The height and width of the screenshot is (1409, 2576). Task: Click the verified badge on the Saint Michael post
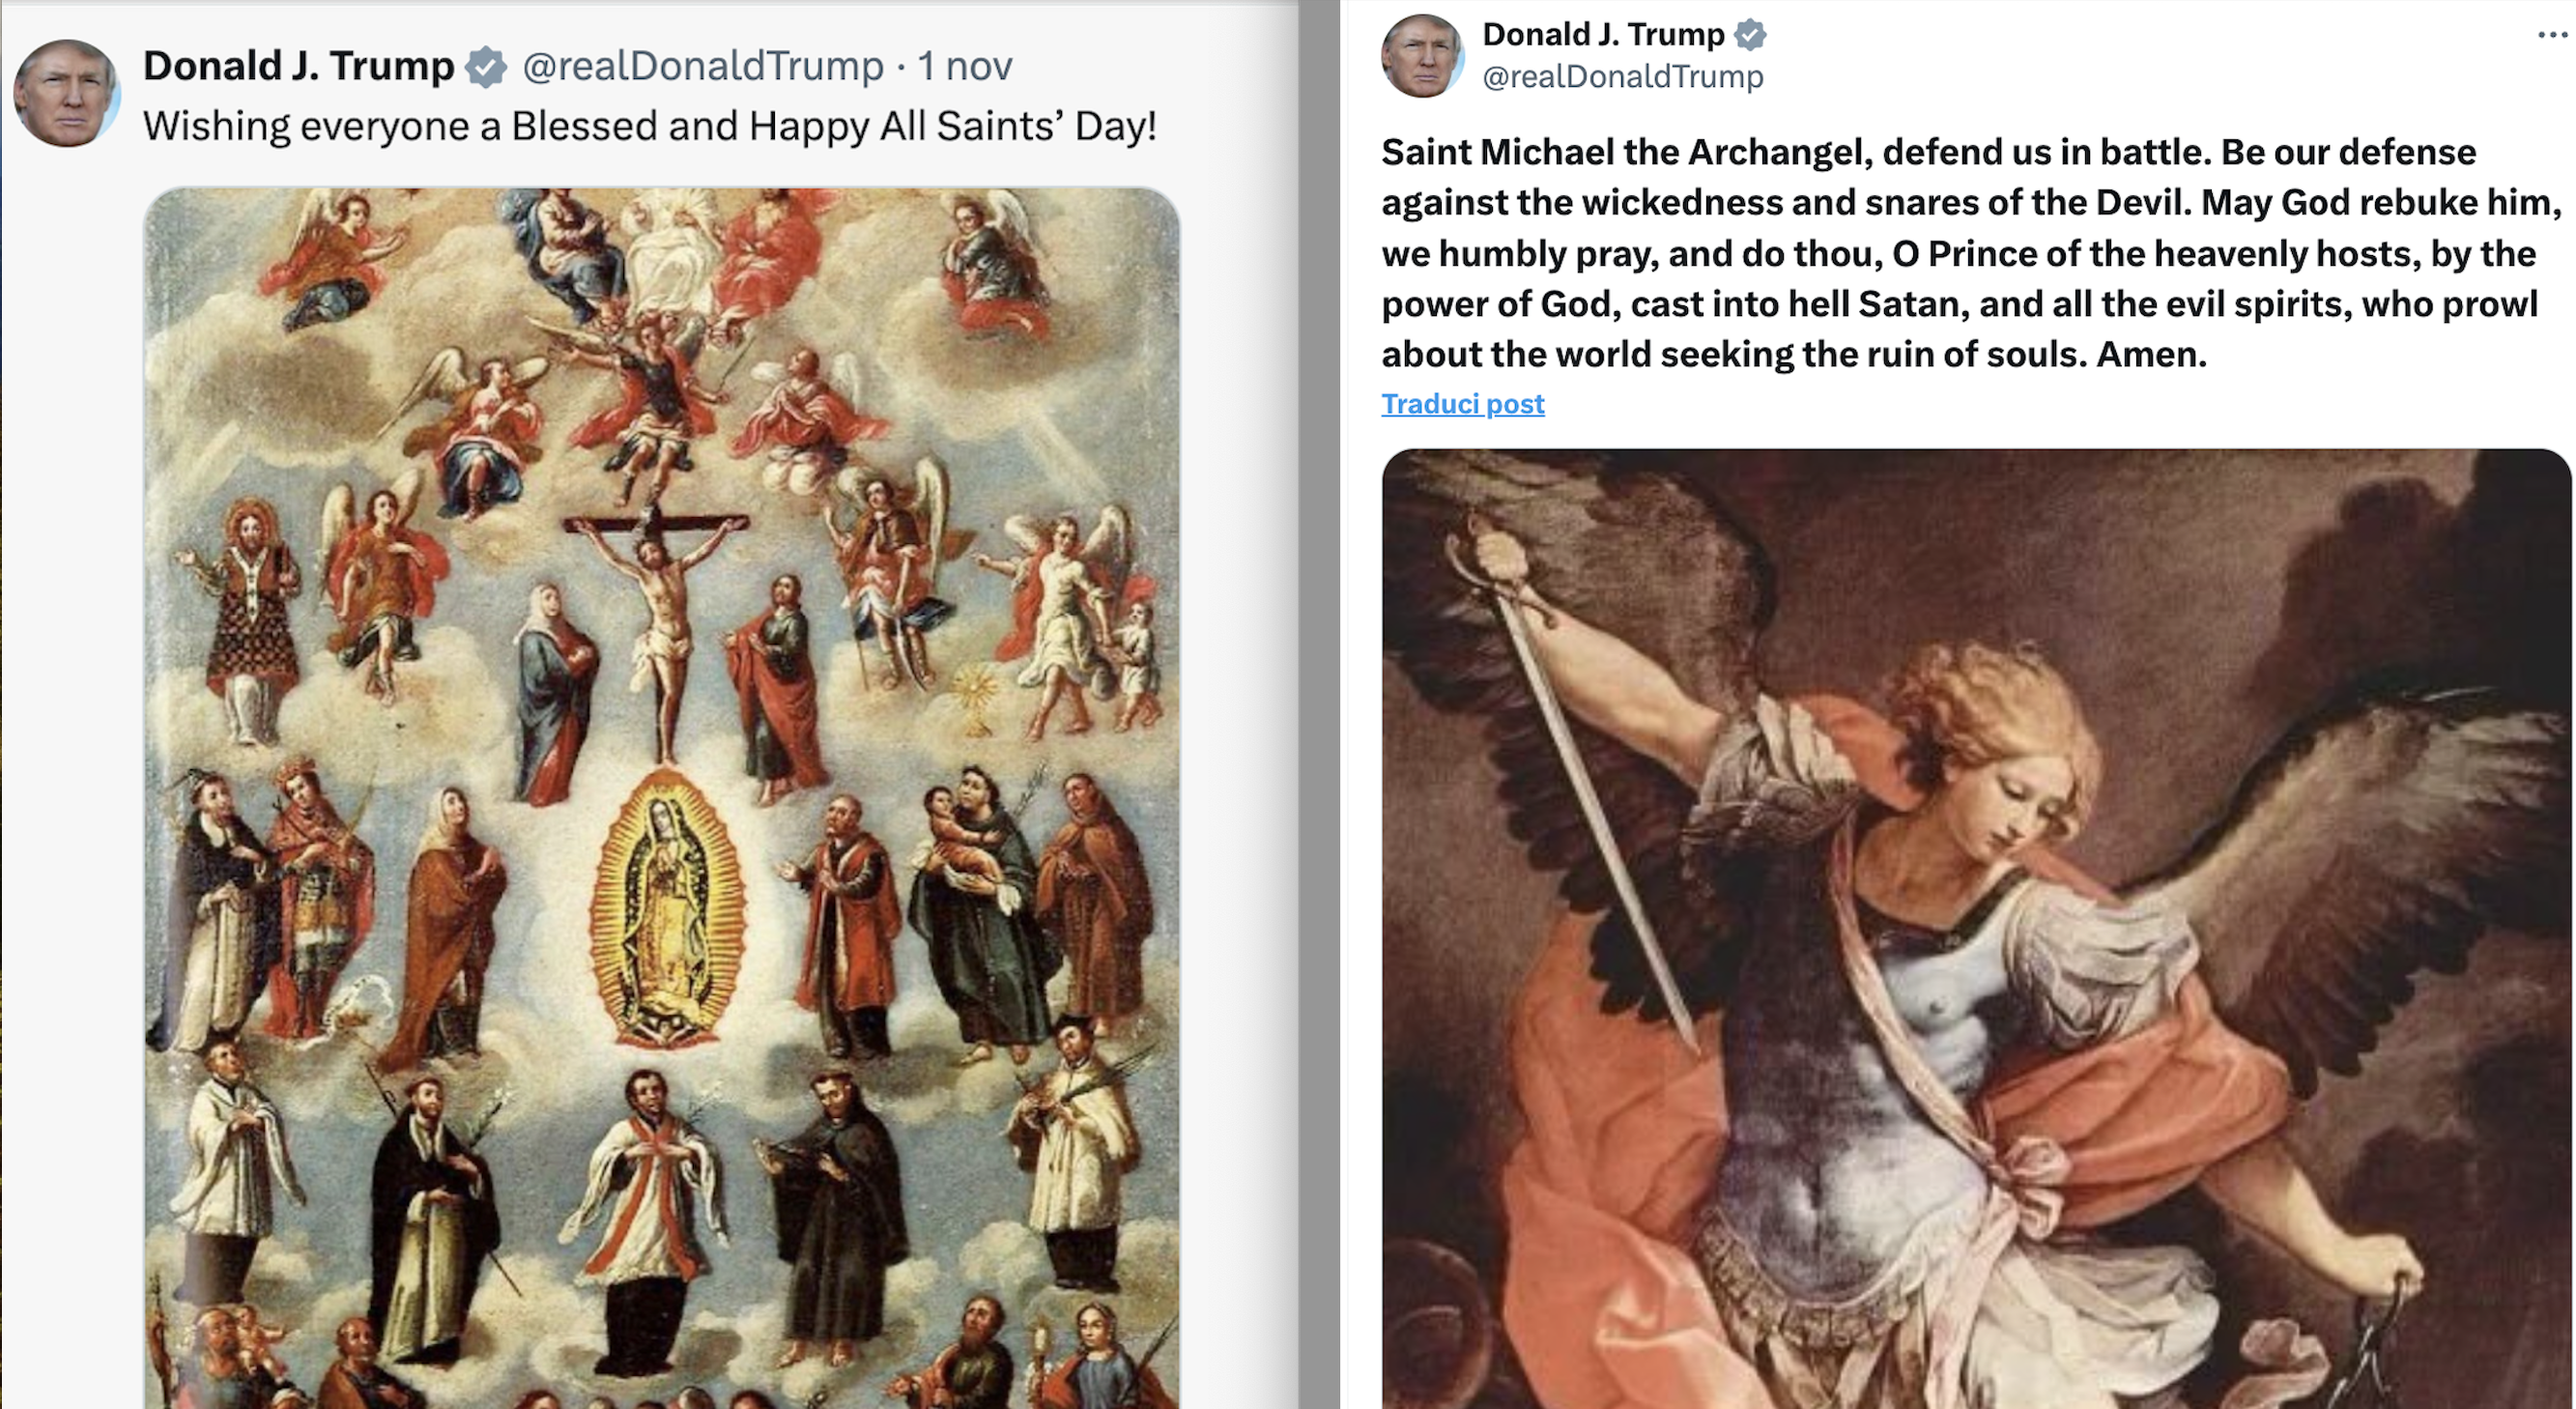click(1750, 35)
